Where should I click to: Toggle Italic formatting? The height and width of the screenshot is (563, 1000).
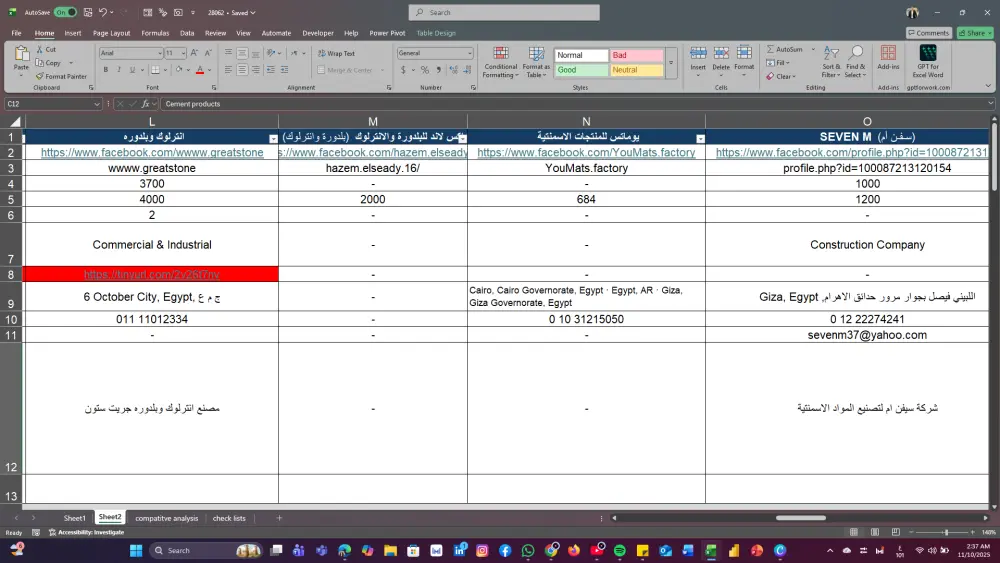tap(119, 69)
